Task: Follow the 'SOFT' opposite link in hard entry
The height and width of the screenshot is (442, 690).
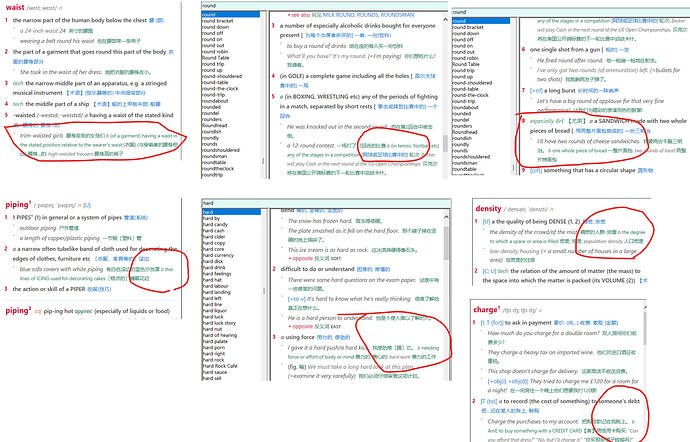Action: click(x=336, y=258)
